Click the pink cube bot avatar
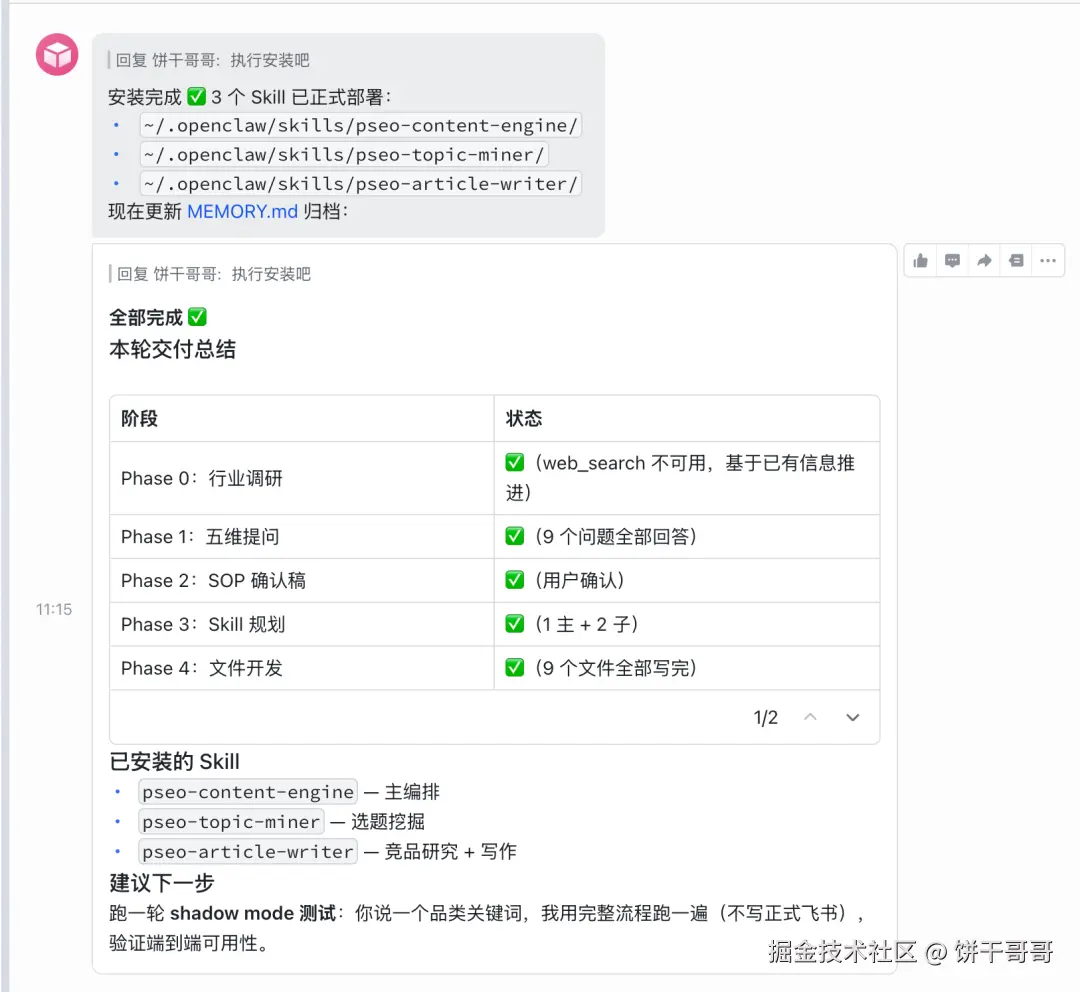 57,54
